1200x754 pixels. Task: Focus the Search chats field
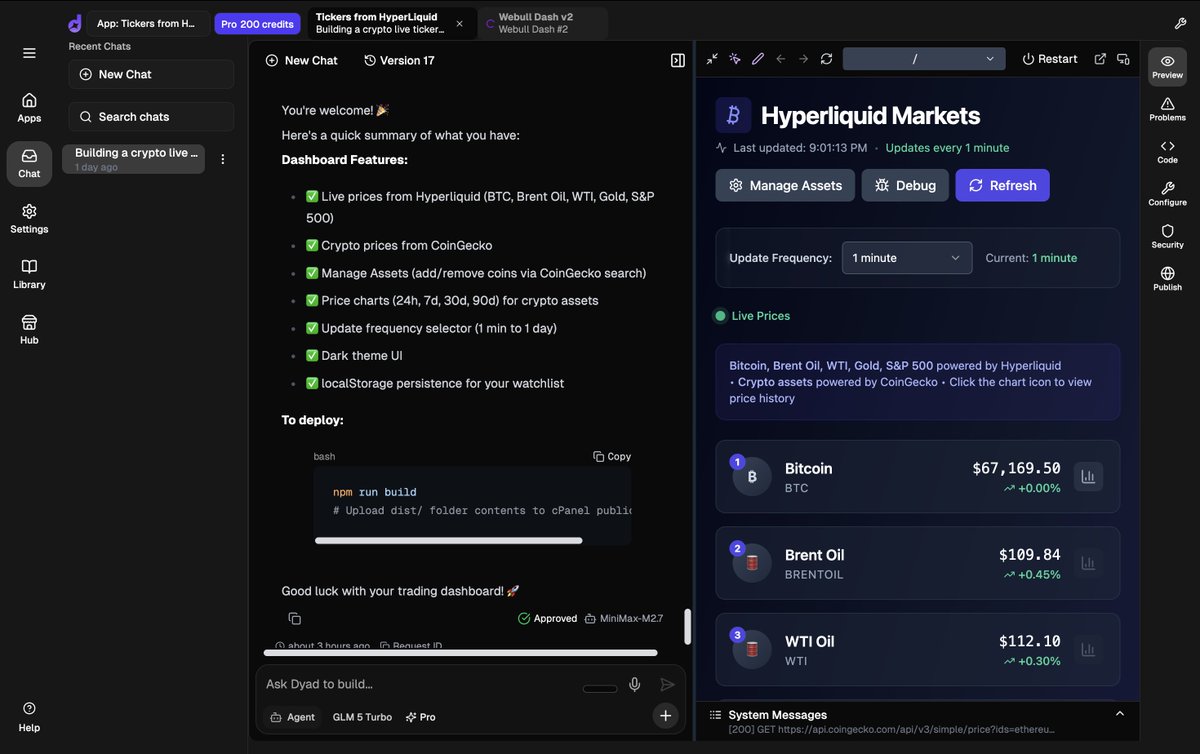[151, 116]
